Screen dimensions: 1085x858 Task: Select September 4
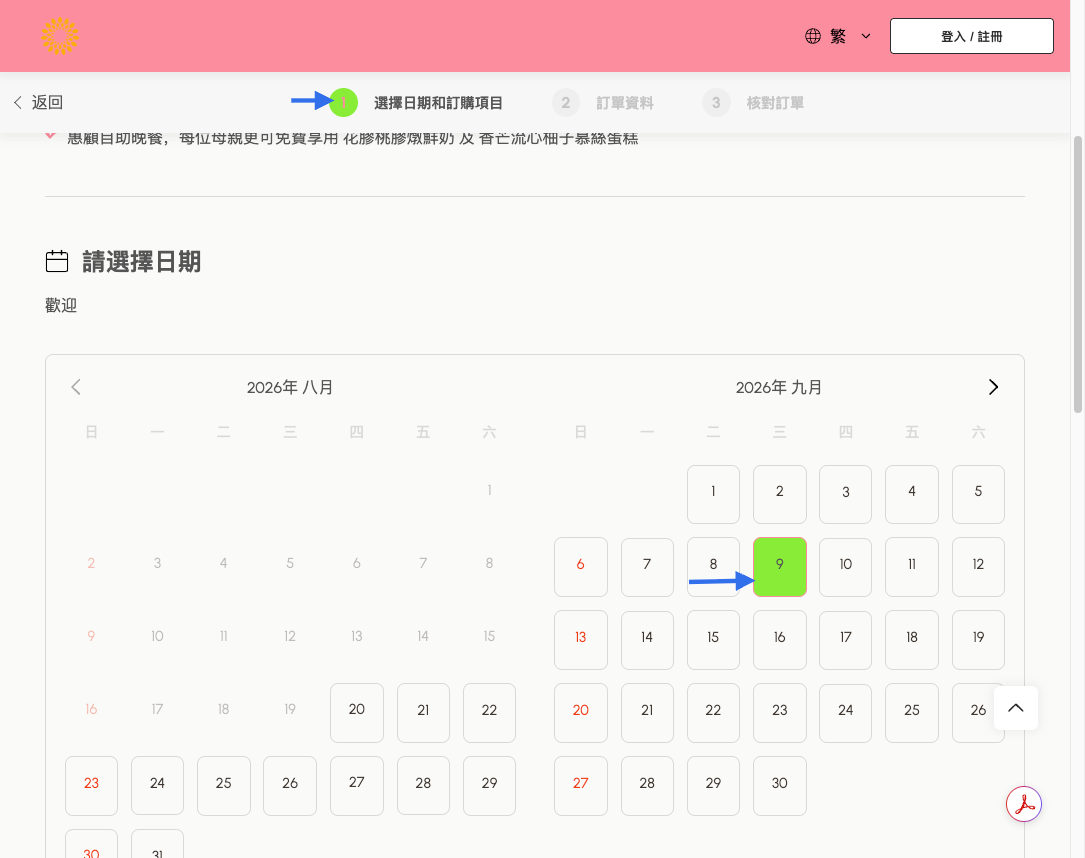tap(912, 494)
